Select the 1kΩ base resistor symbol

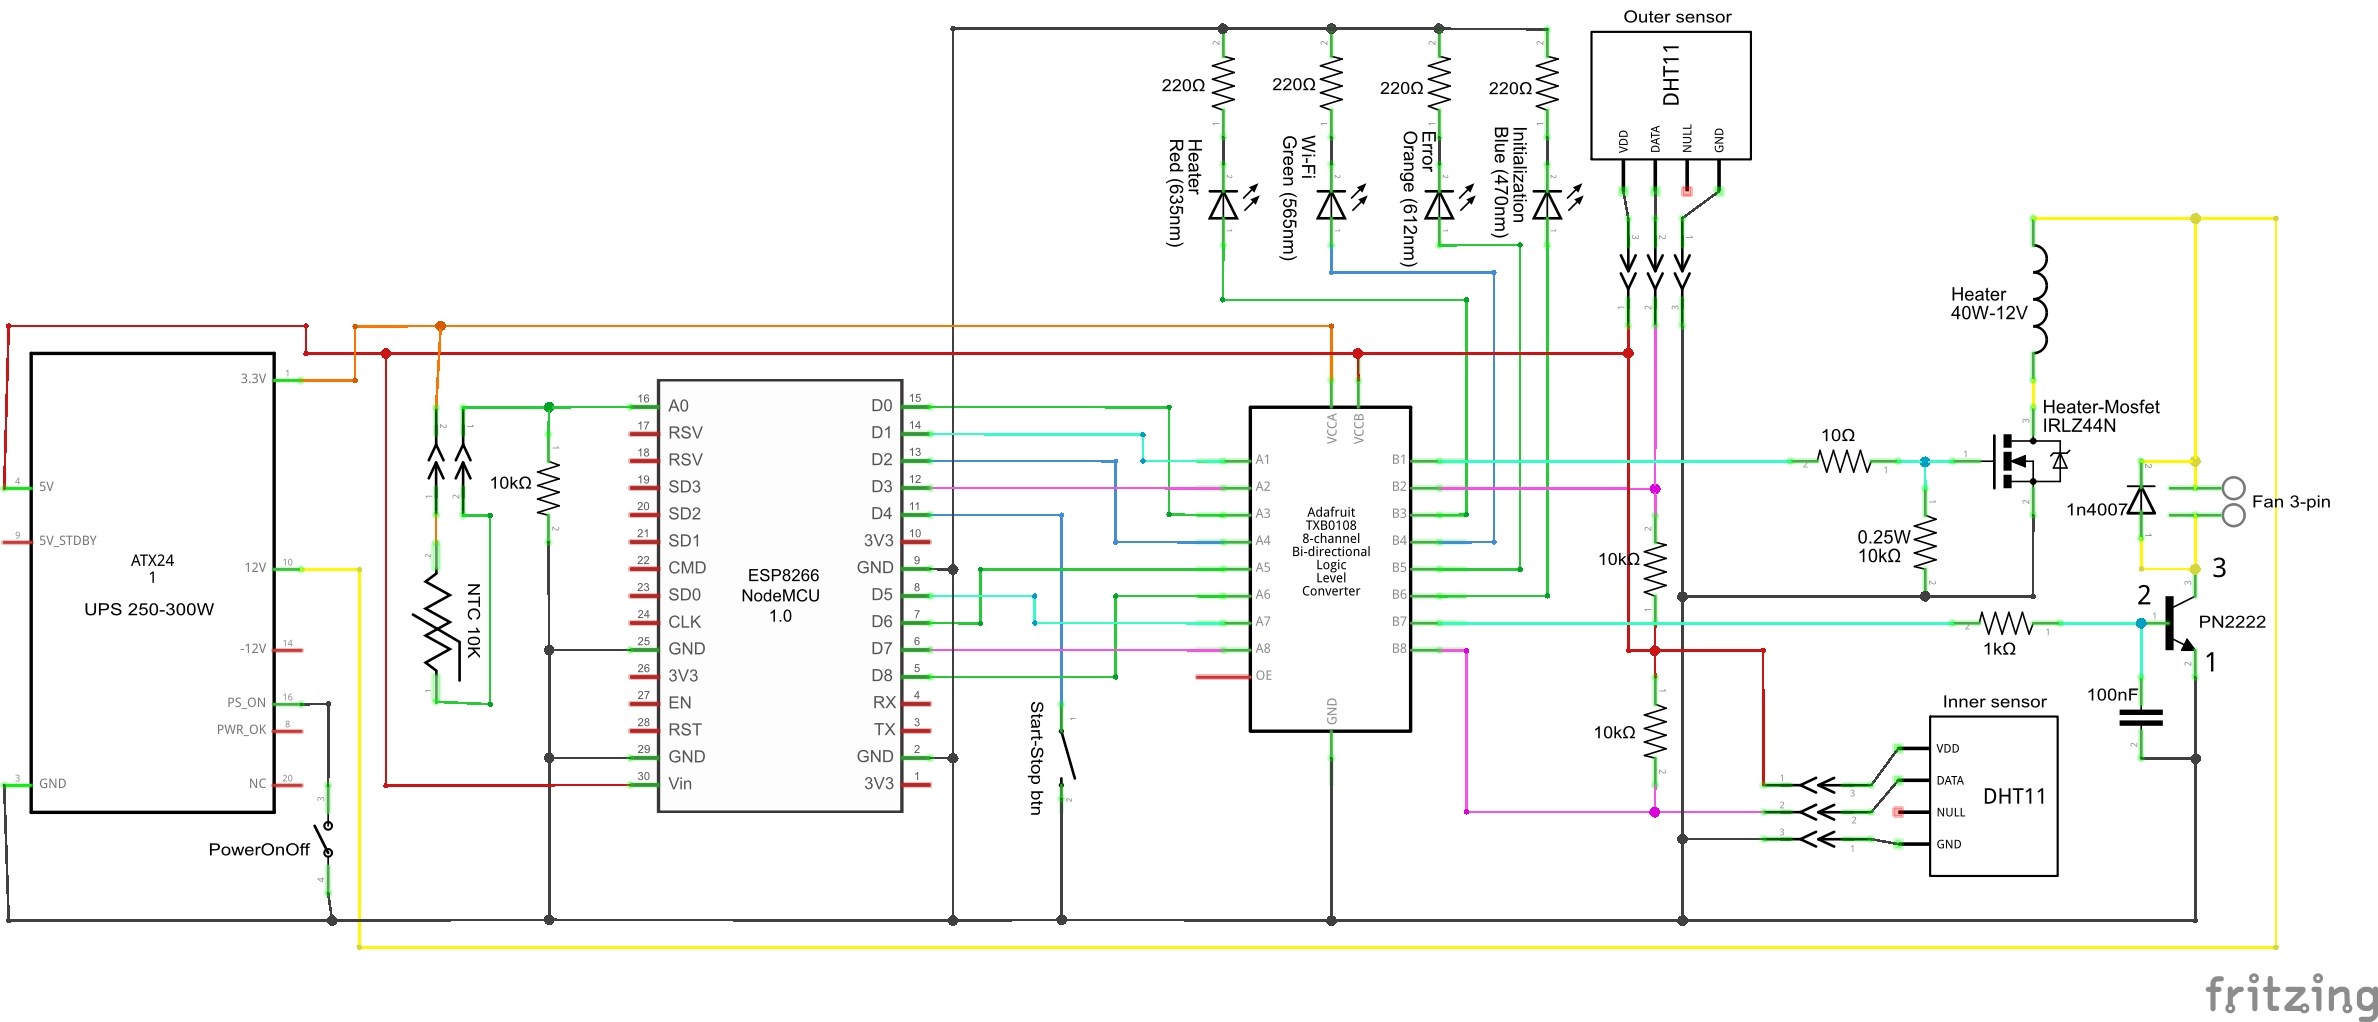tap(2007, 624)
